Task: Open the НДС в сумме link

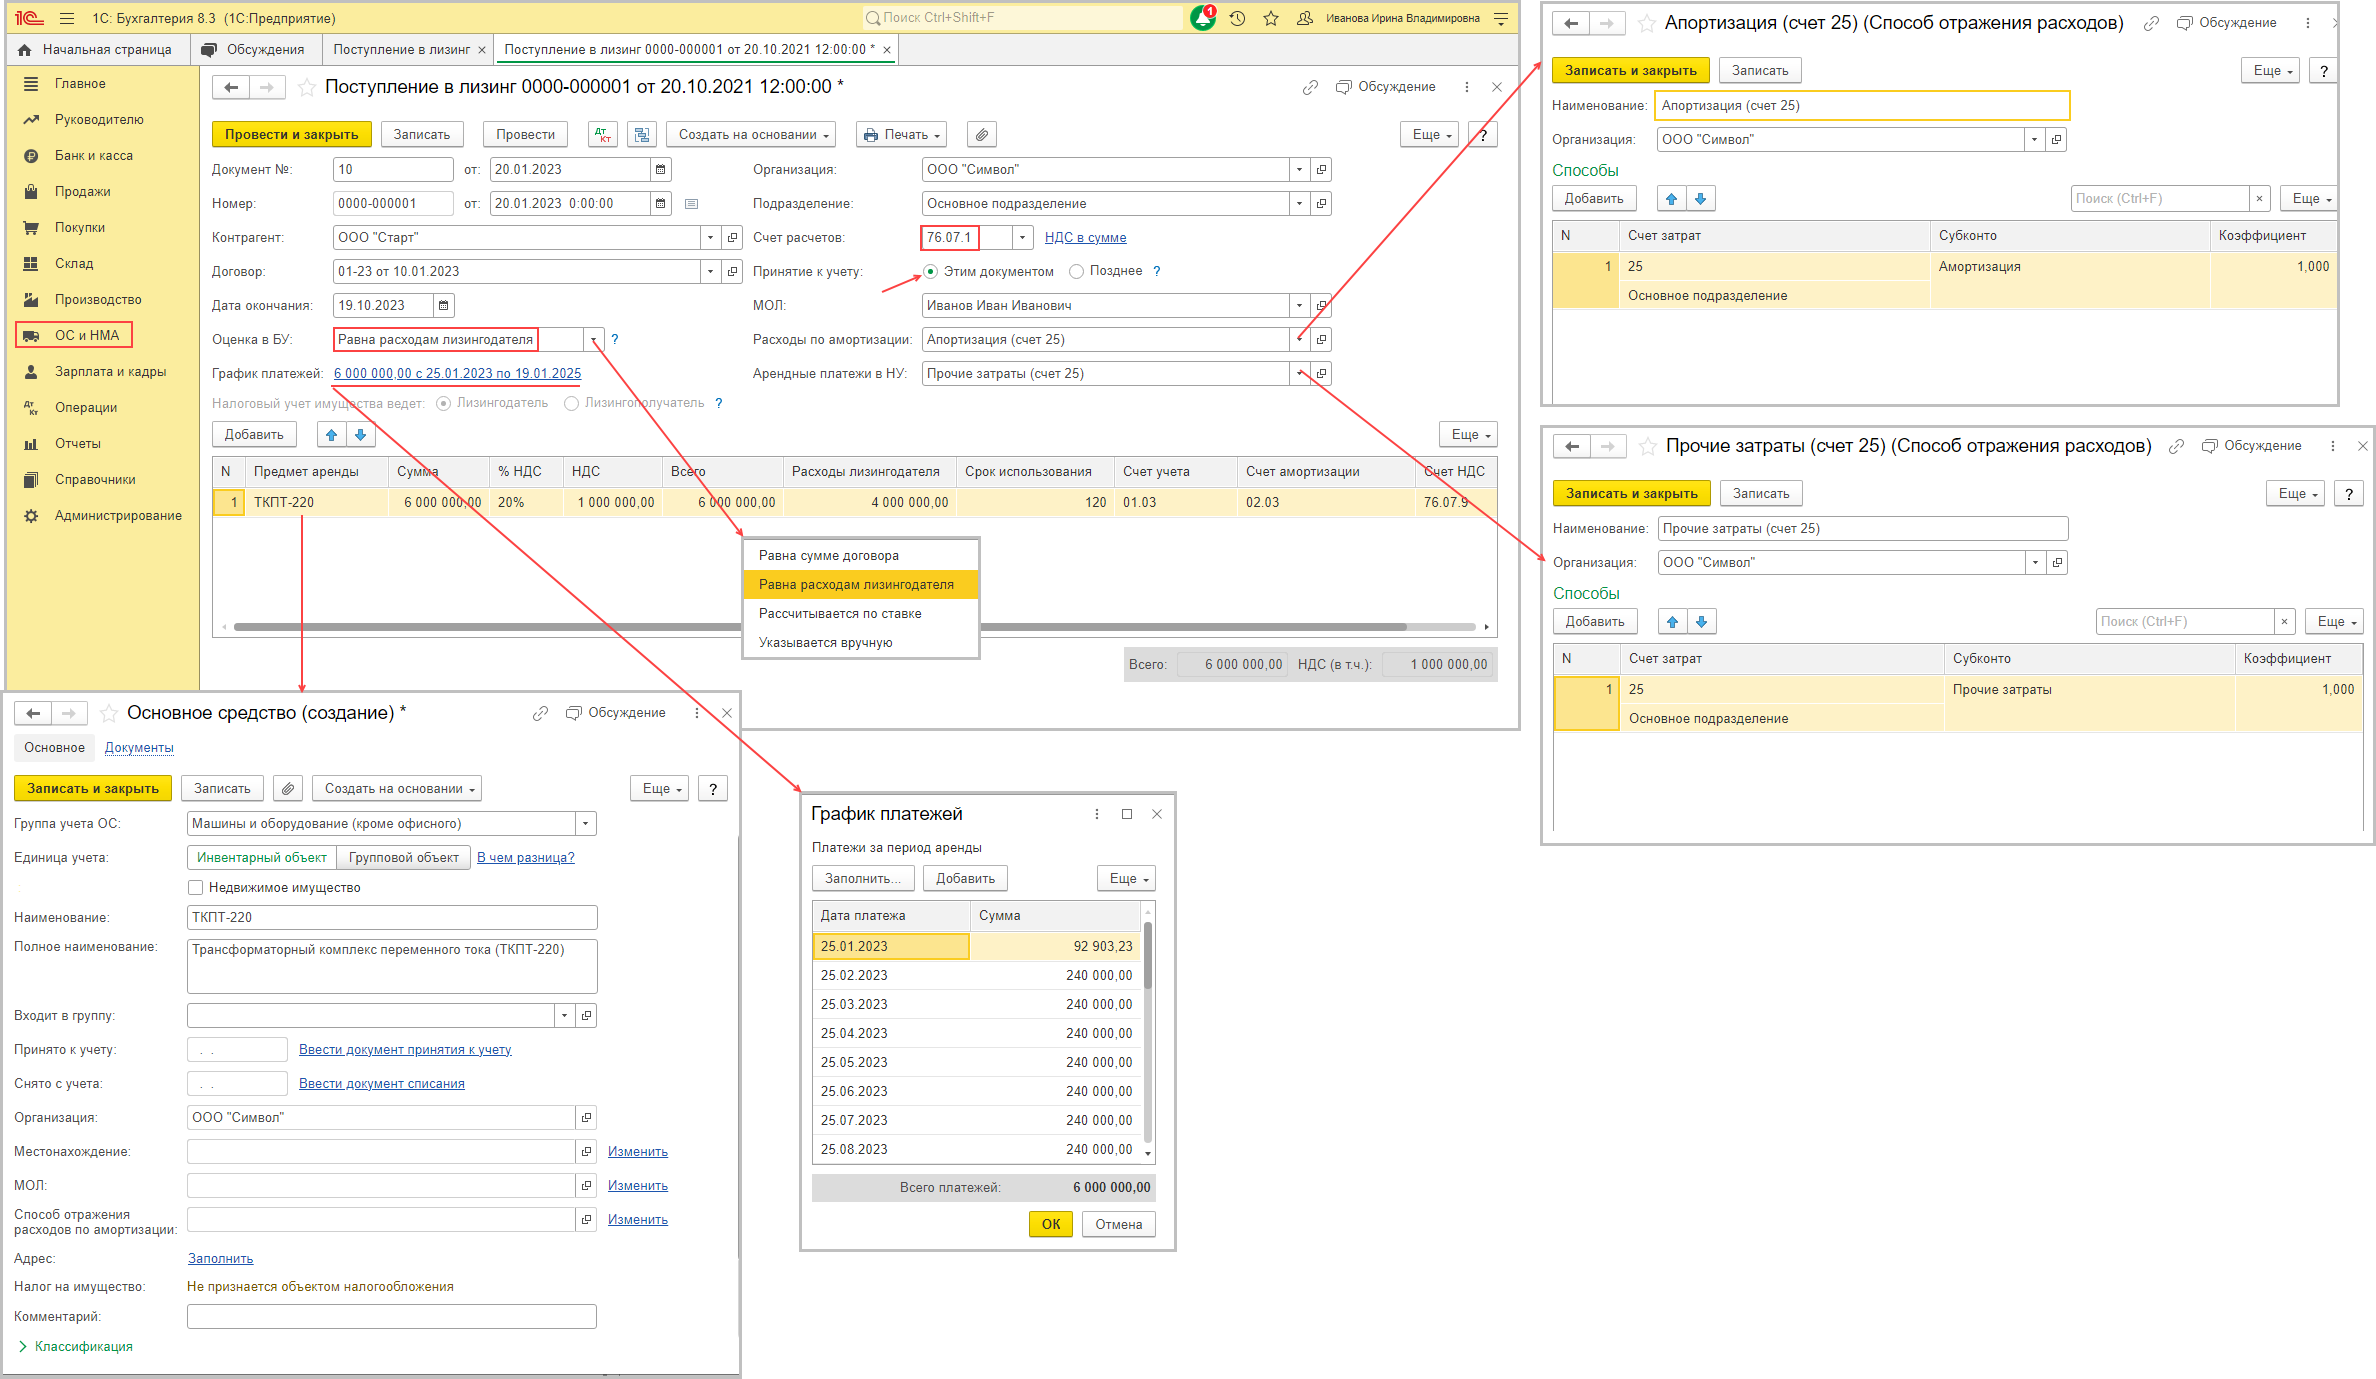Action: [x=1085, y=238]
